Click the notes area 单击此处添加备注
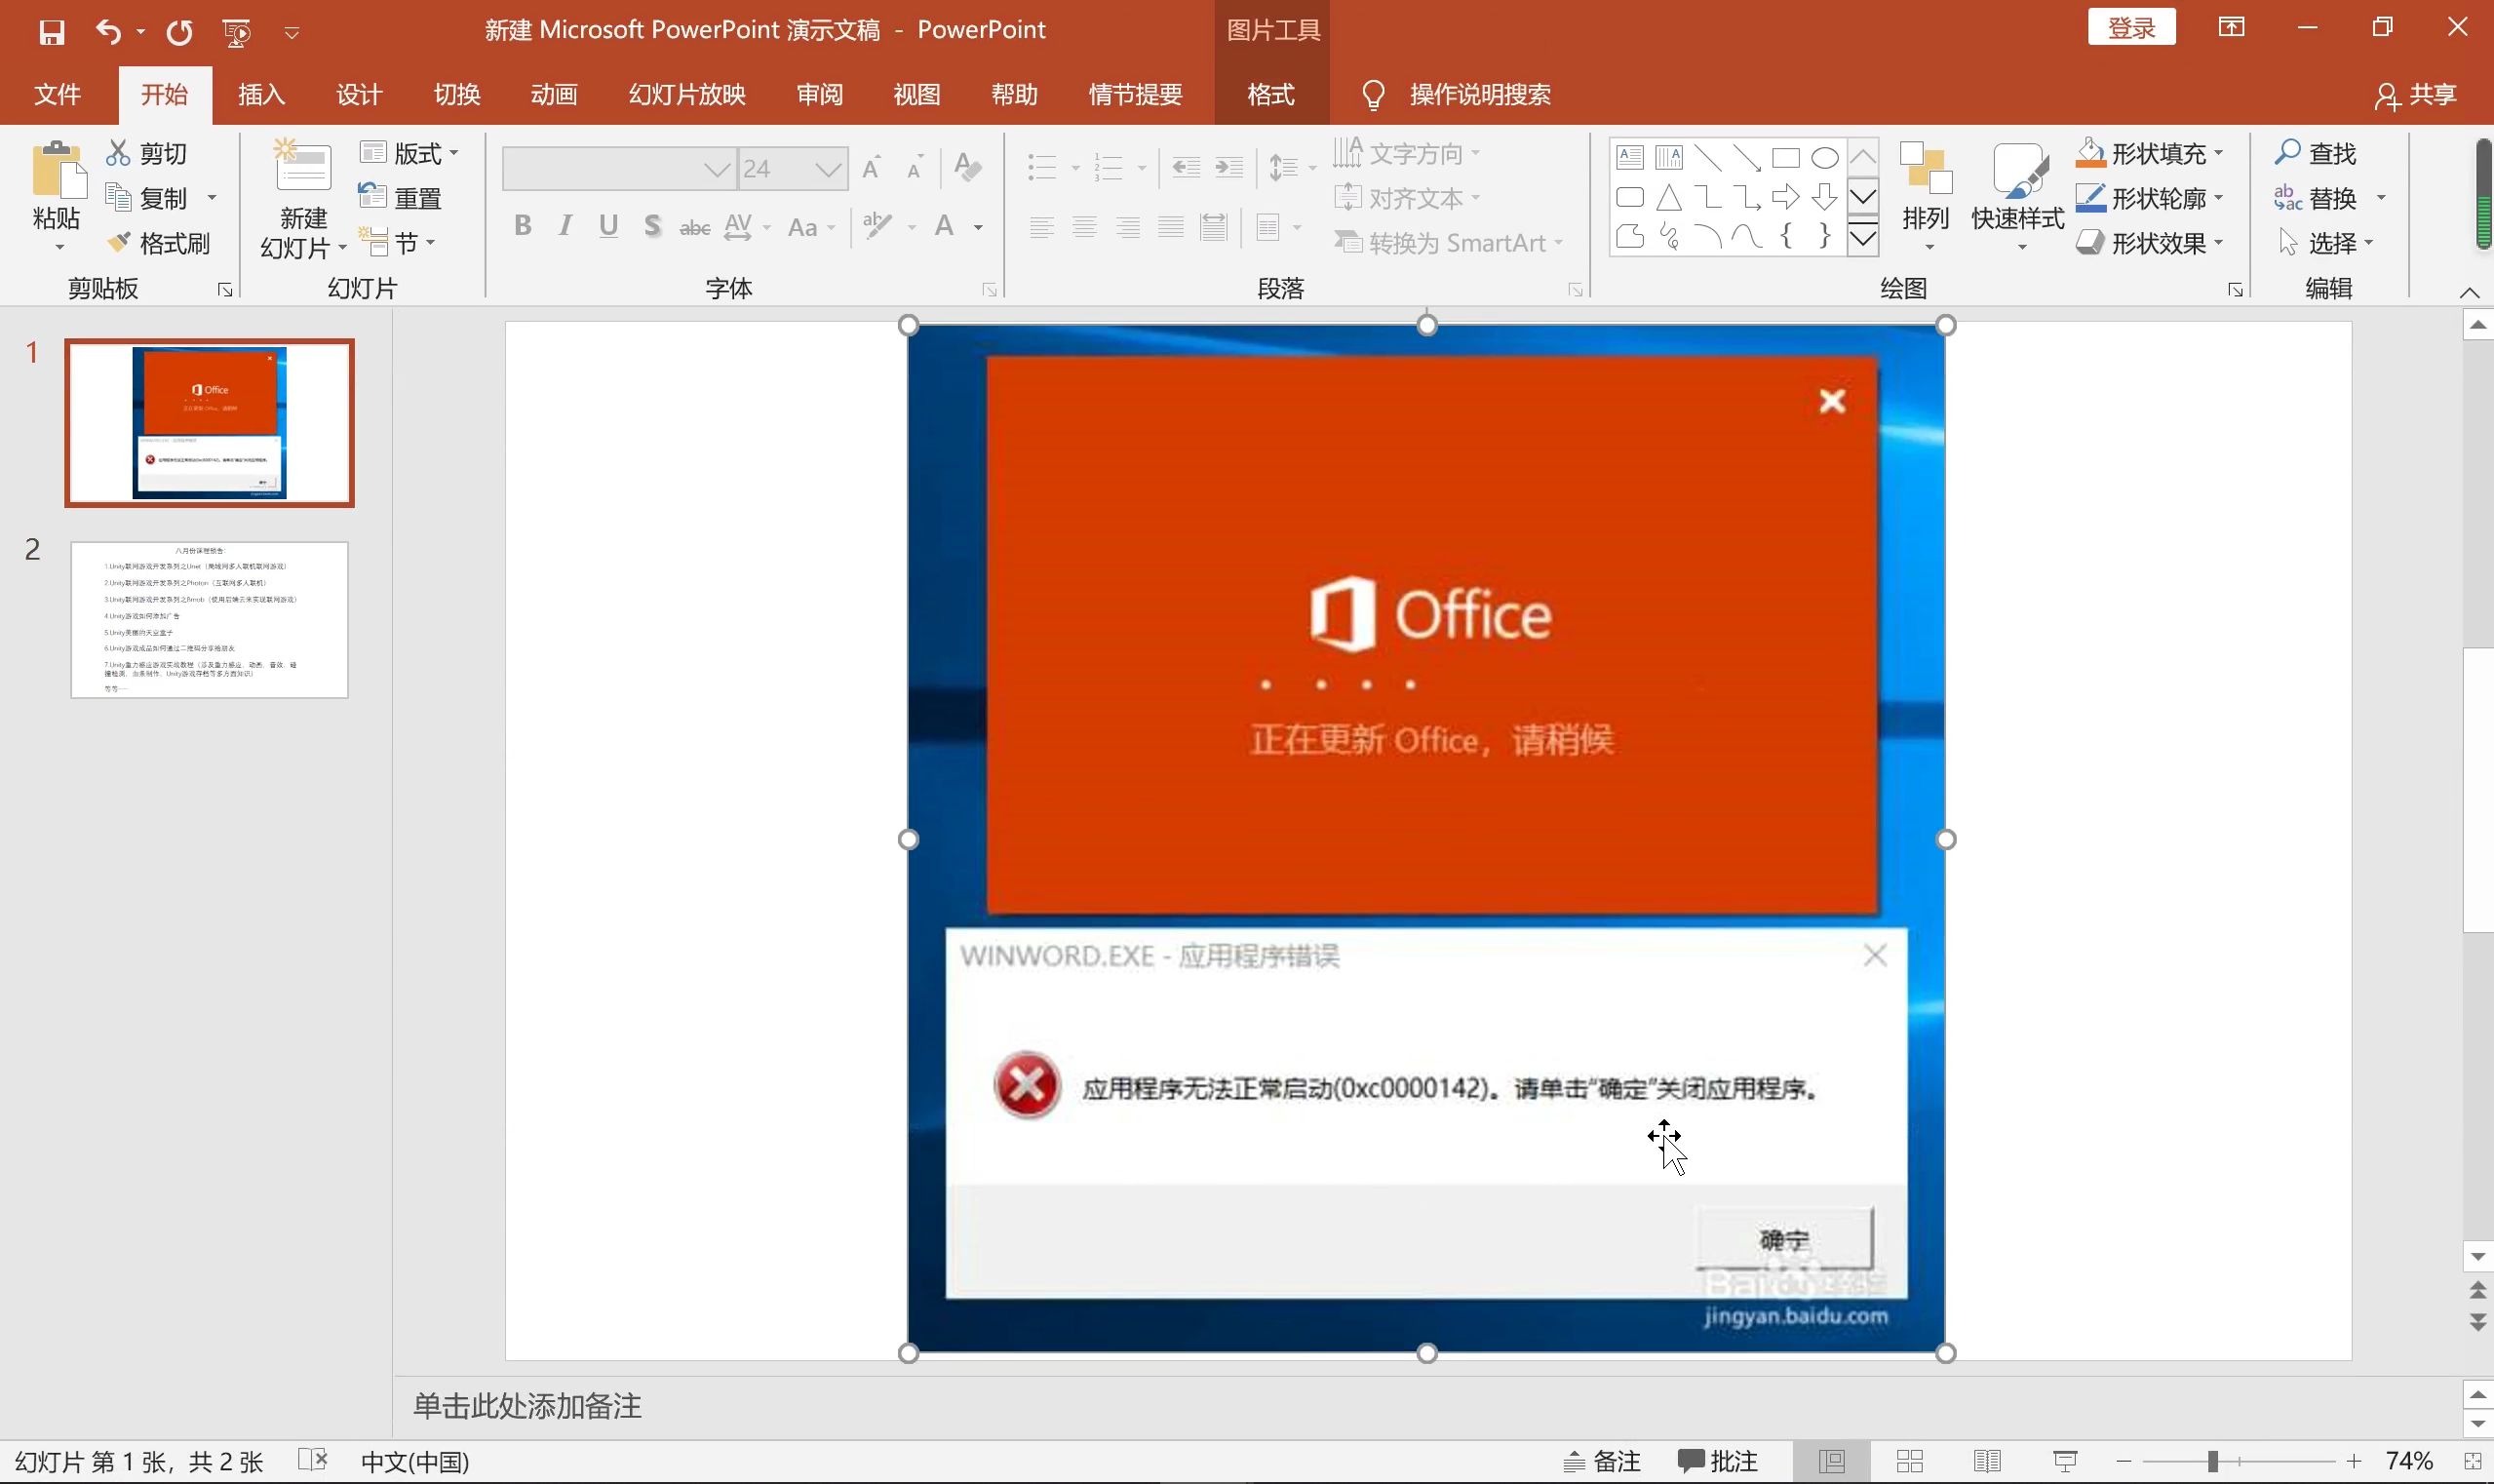Image resolution: width=2494 pixels, height=1484 pixels. point(527,1406)
